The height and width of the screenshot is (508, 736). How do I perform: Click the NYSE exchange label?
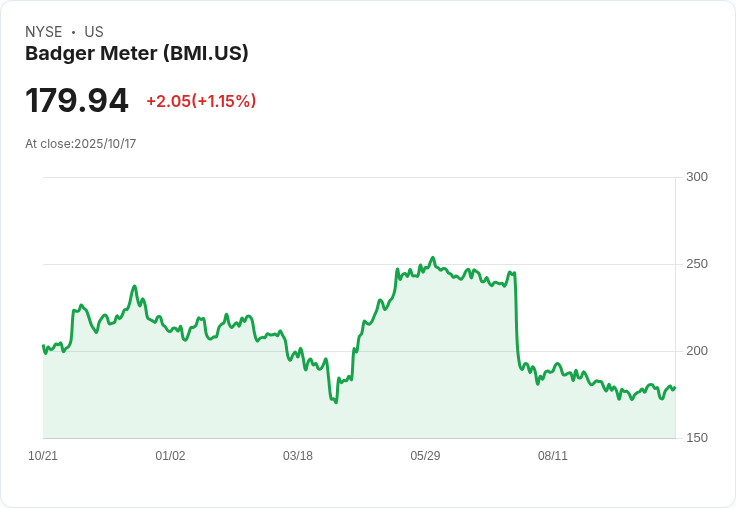click(44, 32)
